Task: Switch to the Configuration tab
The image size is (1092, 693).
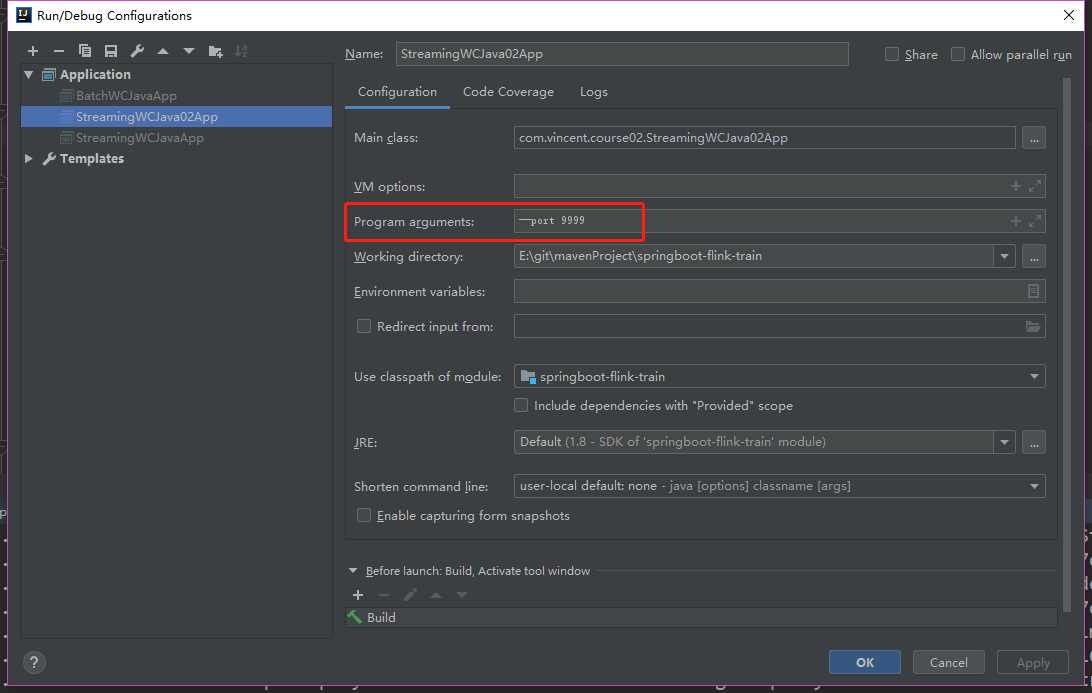Action: click(x=397, y=92)
